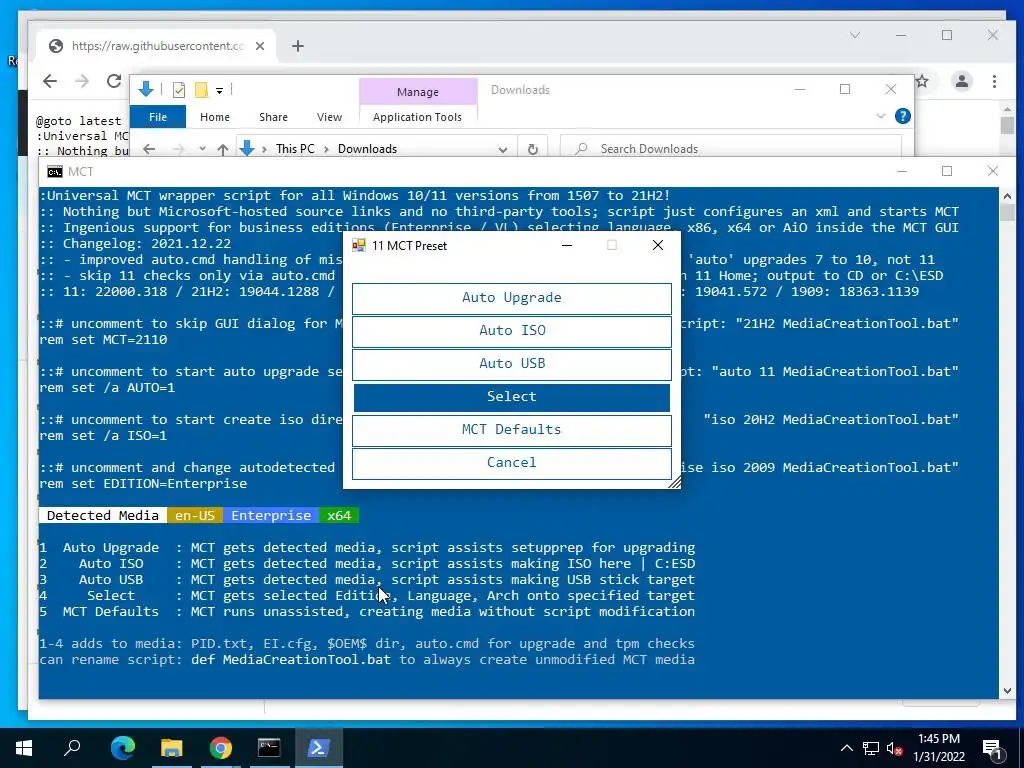
Task: Choose the MCT Defaults preset
Action: pos(511,430)
